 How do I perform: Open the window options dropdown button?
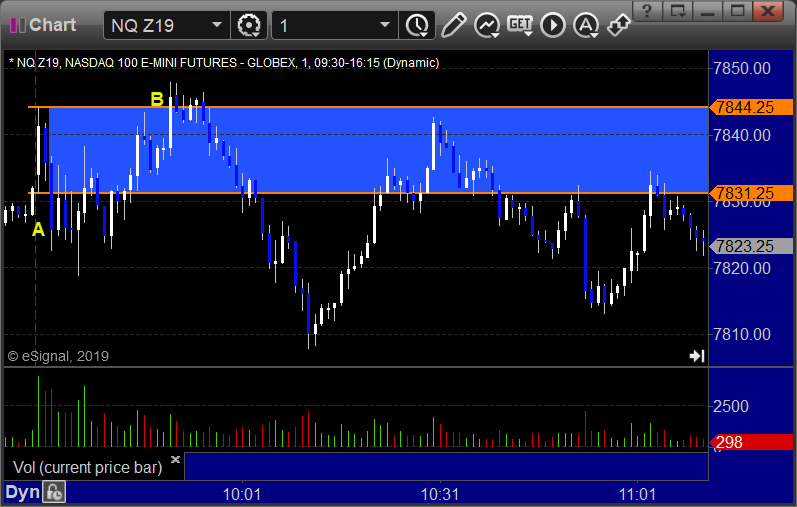pos(678,11)
